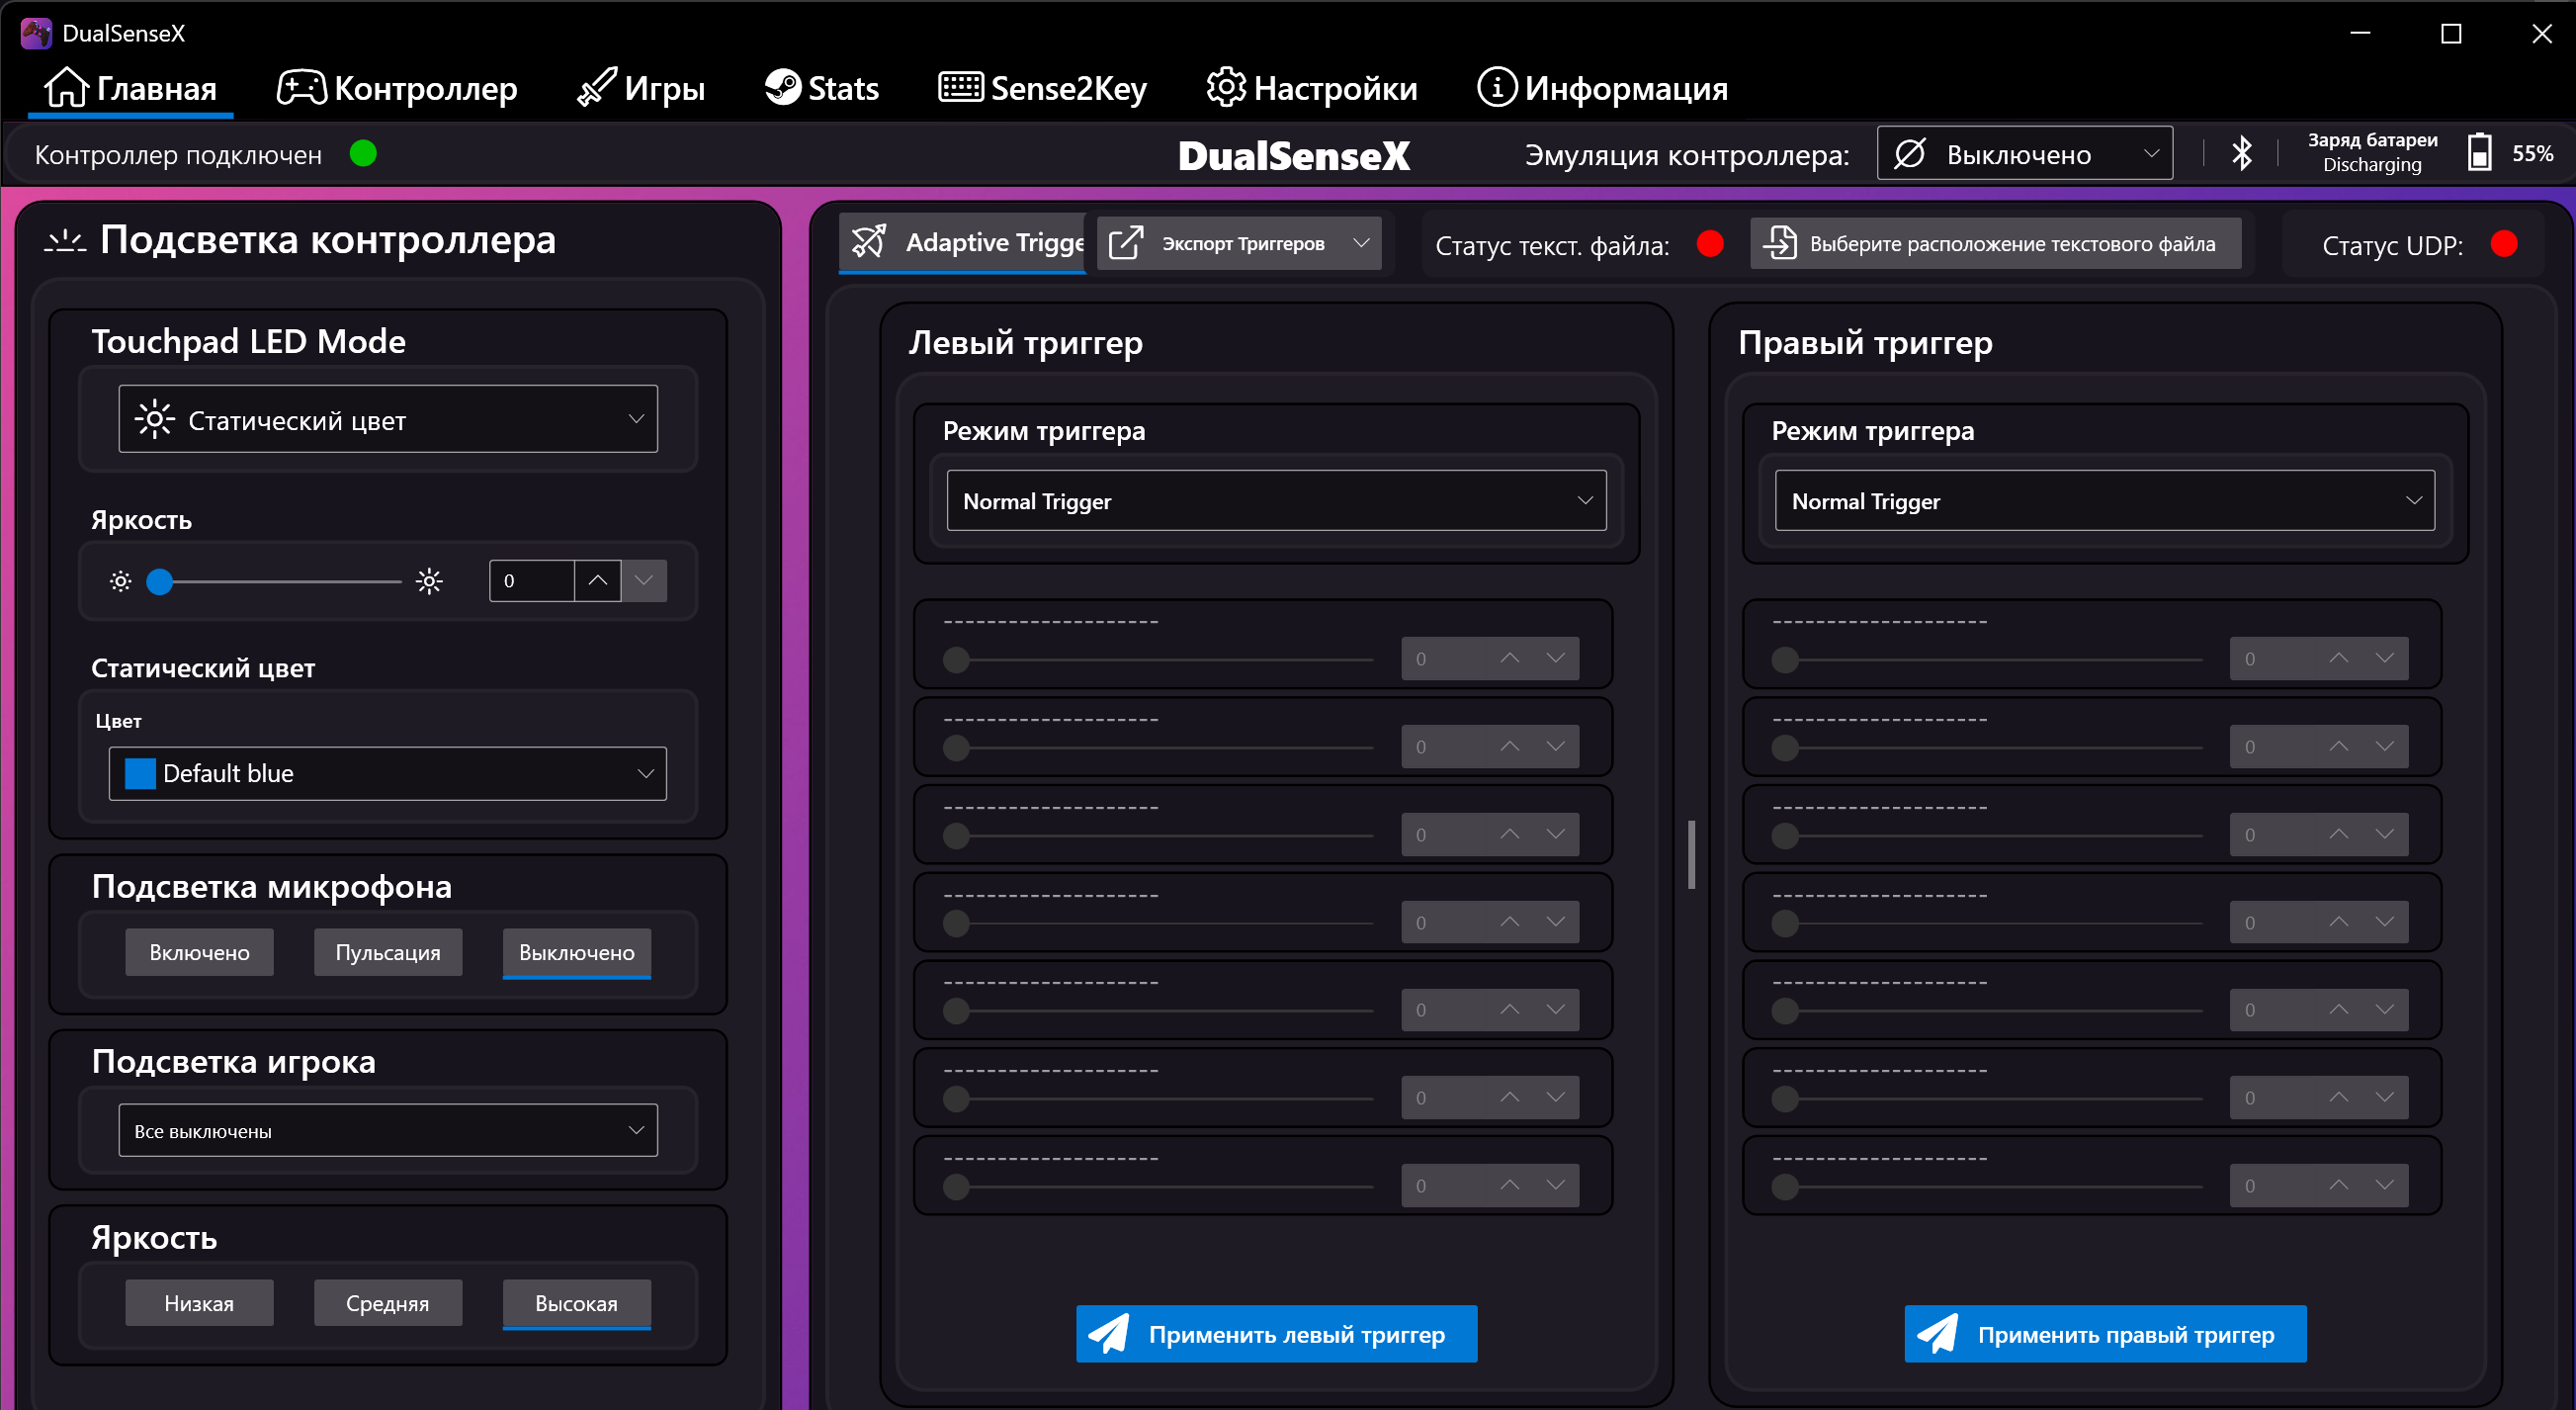
Task: Open the Все выключены player LED dropdown
Action: tap(388, 1130)
